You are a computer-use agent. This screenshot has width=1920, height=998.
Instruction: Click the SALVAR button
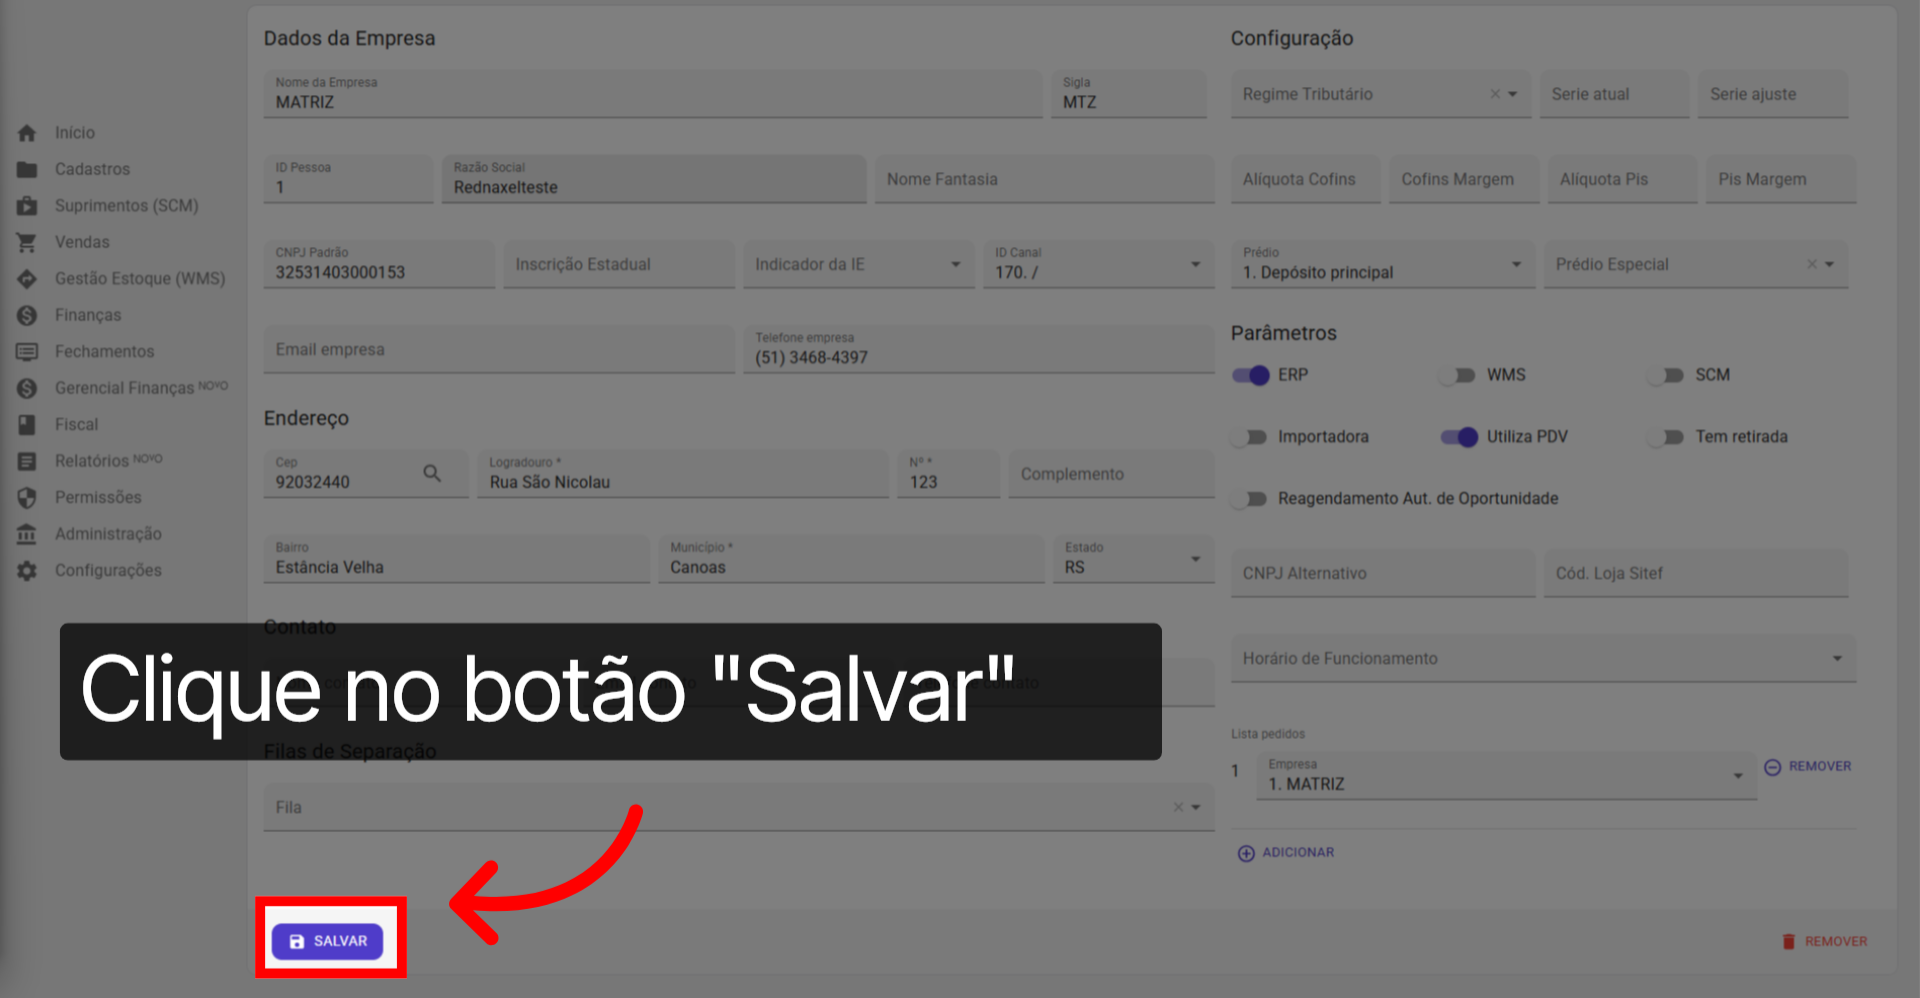(x=327, y=940)
